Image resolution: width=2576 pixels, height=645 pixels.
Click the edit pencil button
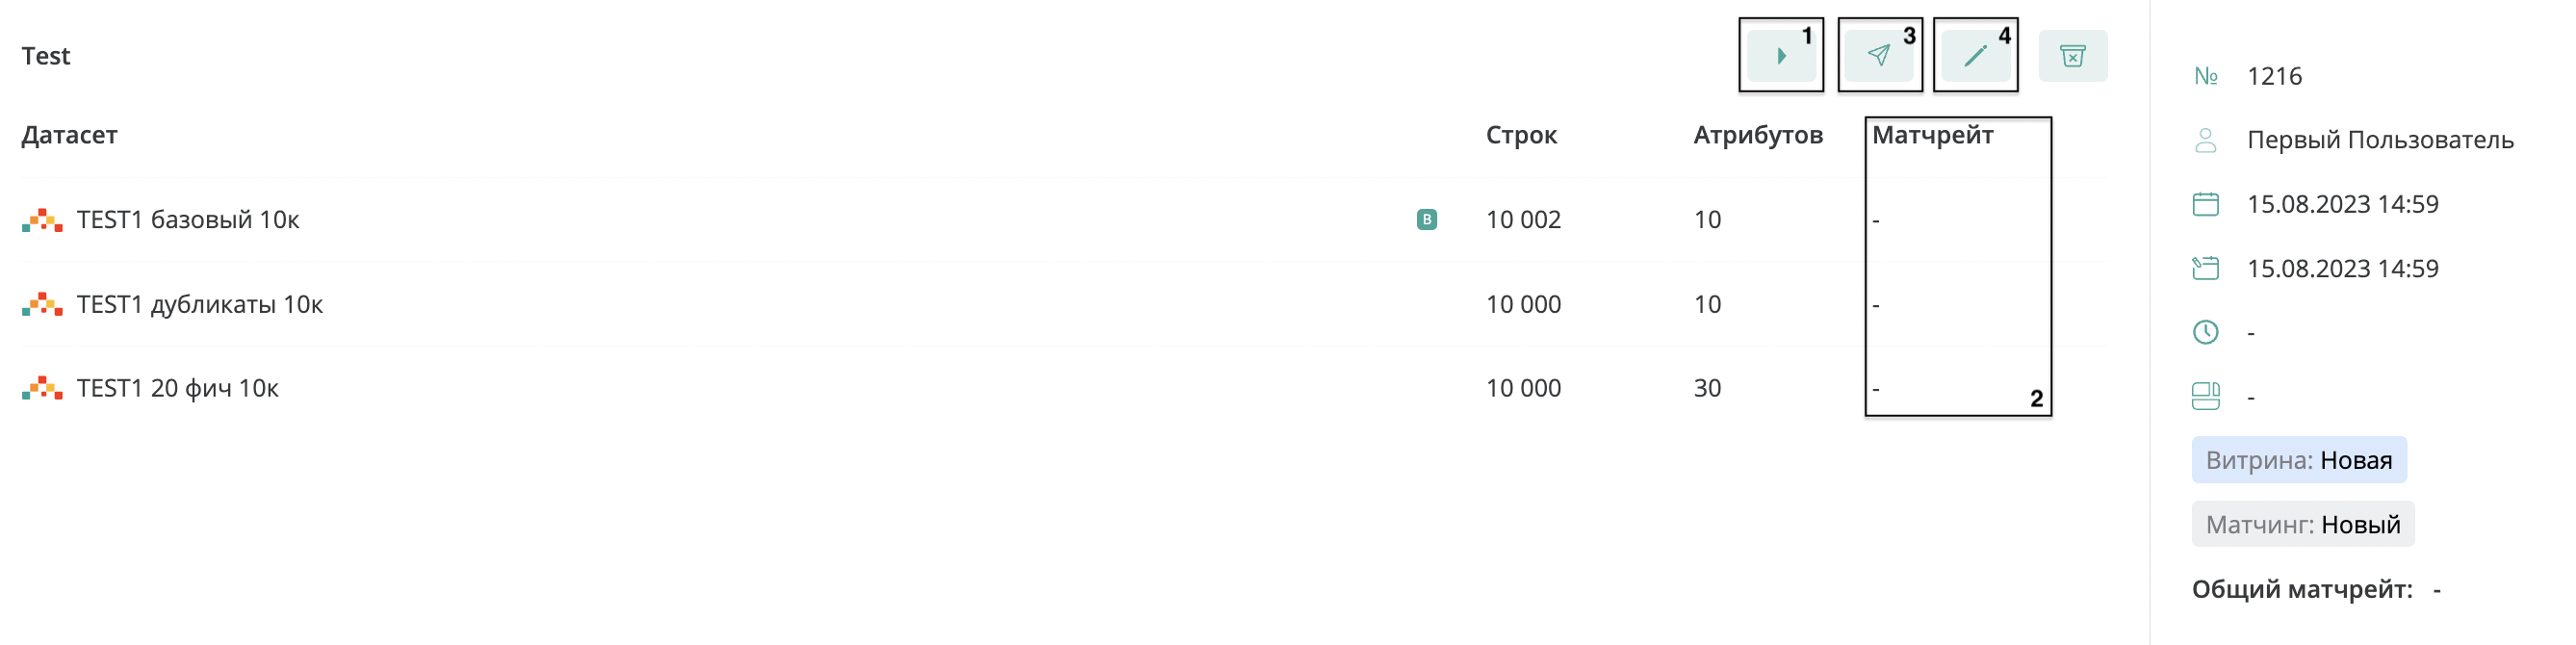(1975, 56)
